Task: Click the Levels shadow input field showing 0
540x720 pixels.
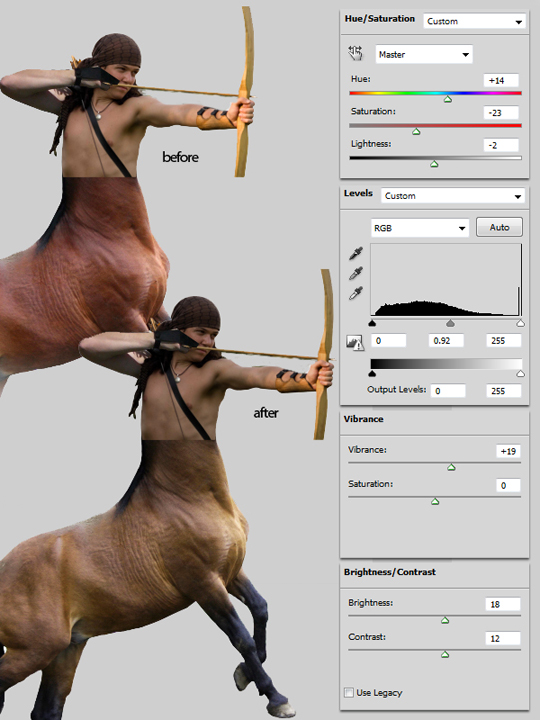Action: [389, 341]
